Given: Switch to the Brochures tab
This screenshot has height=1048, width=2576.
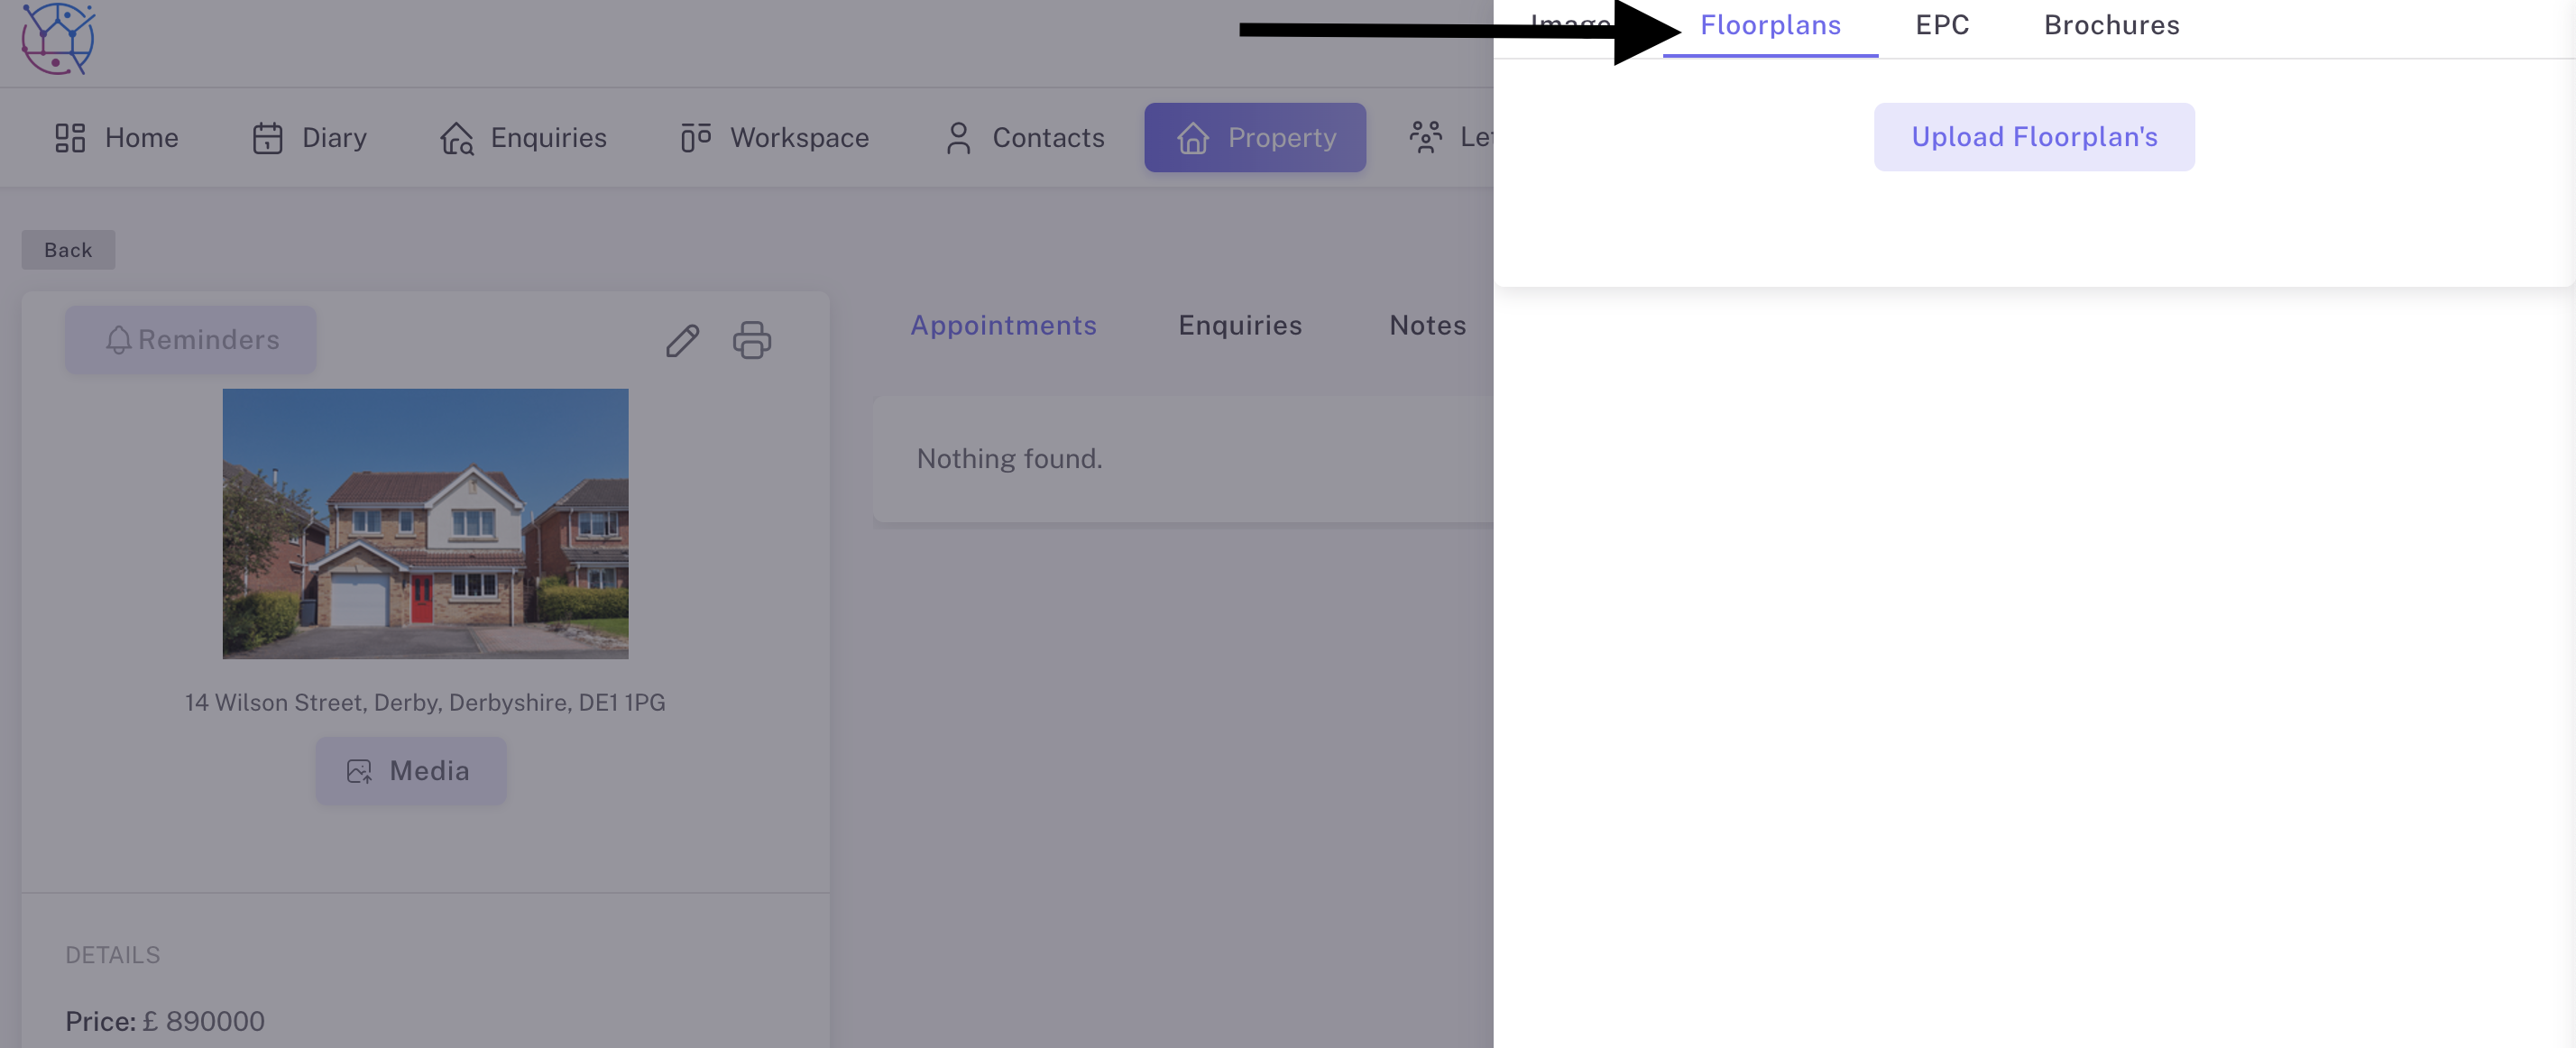Looking at the screenshot, I should 2110,25.
